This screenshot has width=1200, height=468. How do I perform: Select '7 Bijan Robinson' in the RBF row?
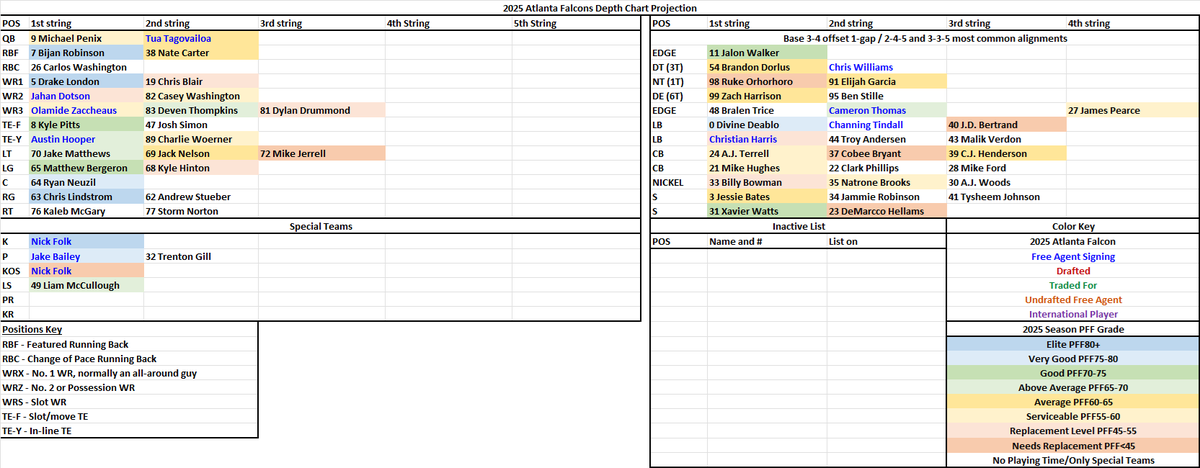click(x=86, y=52)
